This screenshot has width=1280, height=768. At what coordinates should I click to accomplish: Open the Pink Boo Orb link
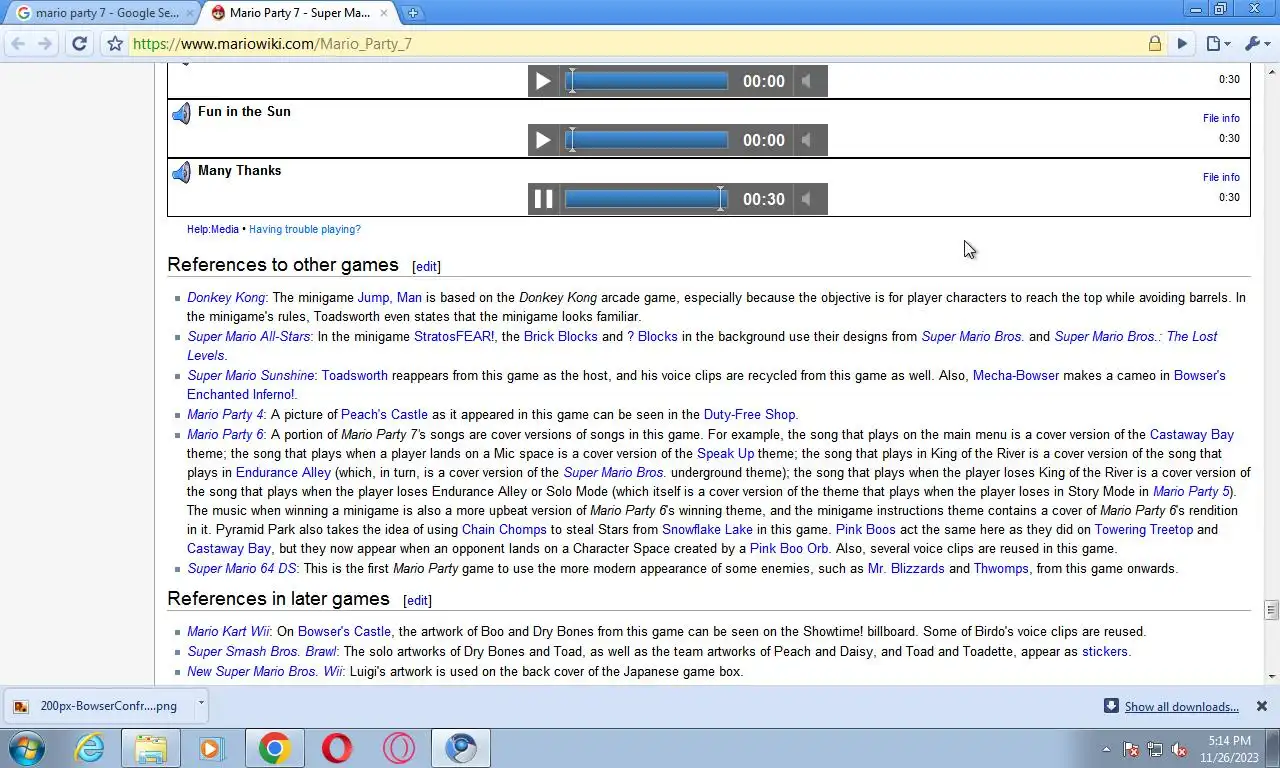tap(789, 548)
